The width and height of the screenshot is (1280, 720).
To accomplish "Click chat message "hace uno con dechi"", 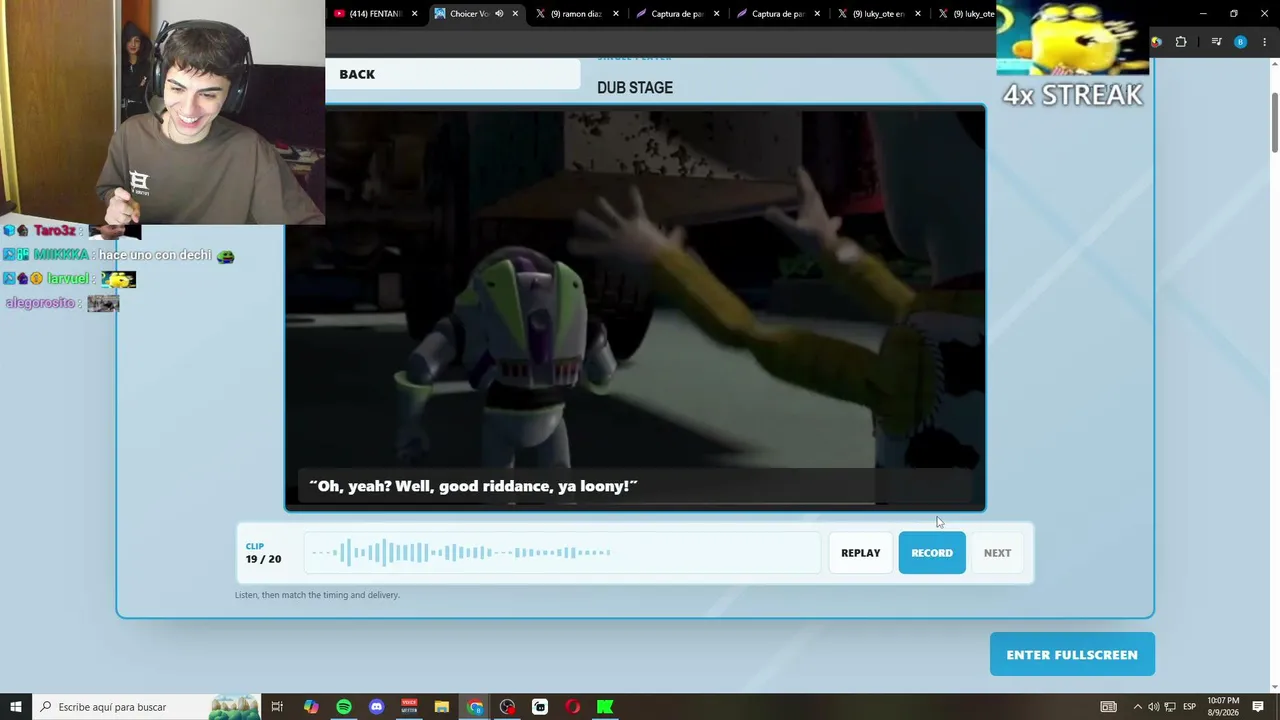I will tap(155, 255).
